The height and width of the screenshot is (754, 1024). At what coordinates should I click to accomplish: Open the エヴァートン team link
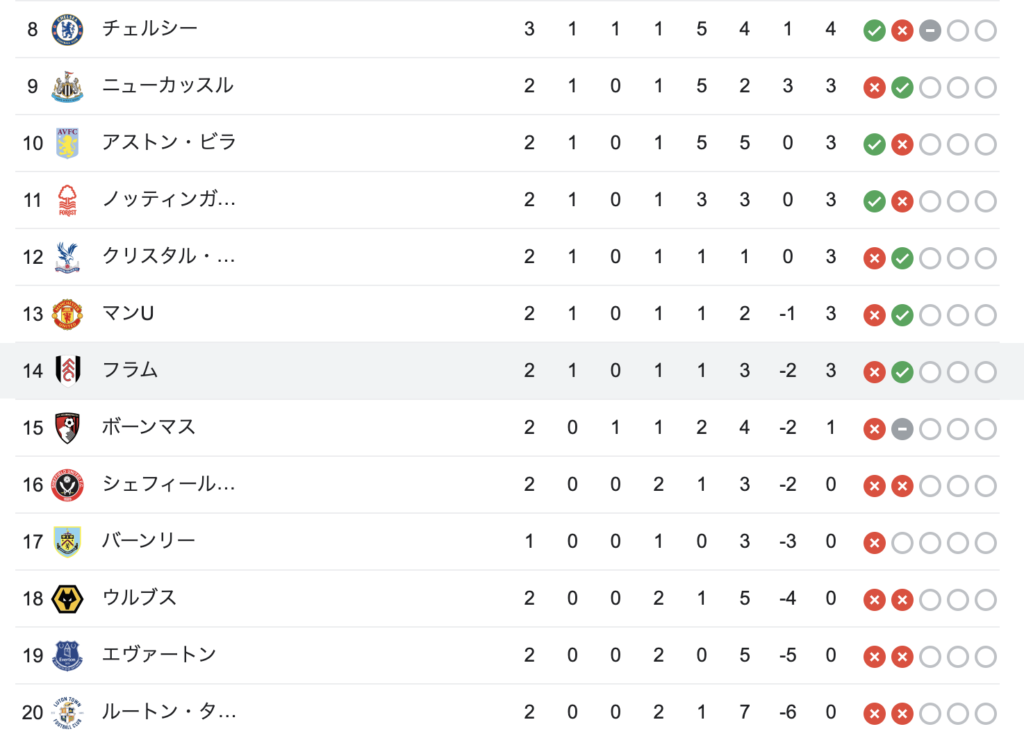pyautogui.click(x=159, y=655)
